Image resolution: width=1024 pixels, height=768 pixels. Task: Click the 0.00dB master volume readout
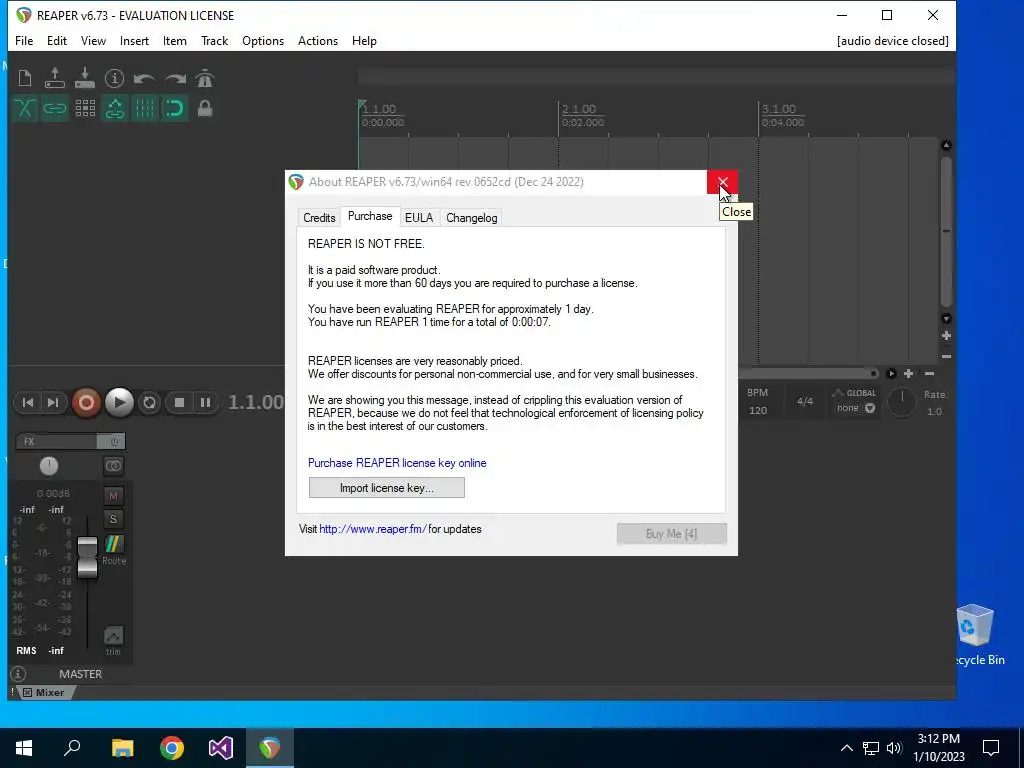pos(54,493)
